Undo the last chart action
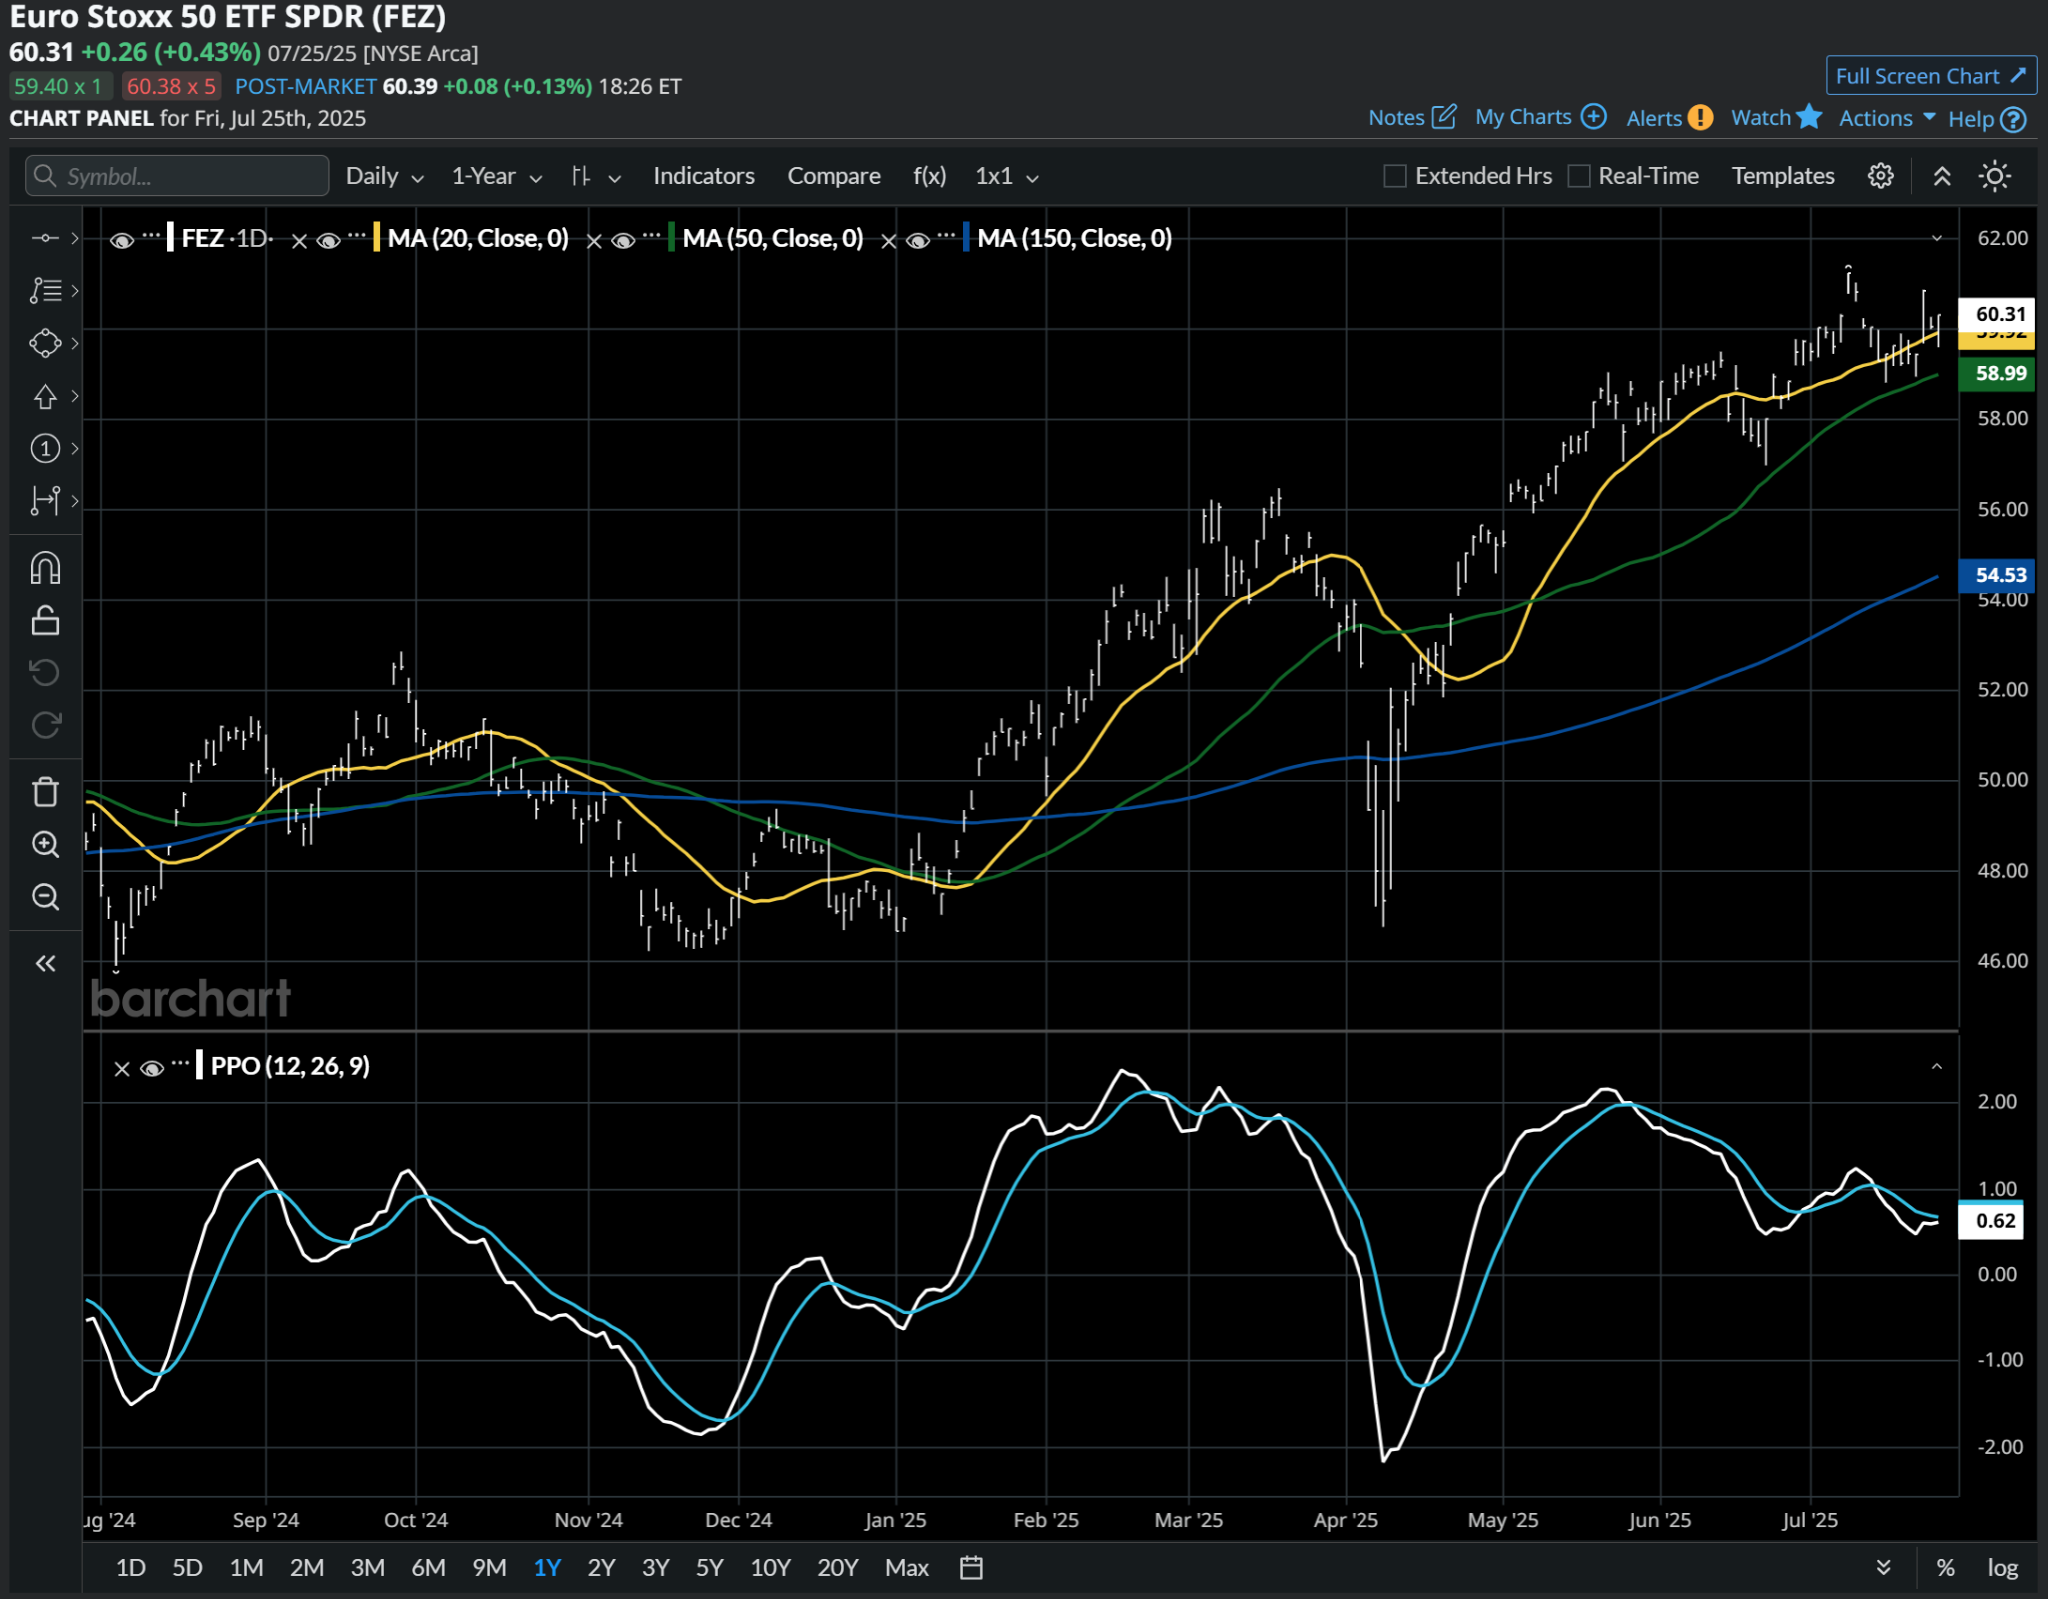 point(45,672)
